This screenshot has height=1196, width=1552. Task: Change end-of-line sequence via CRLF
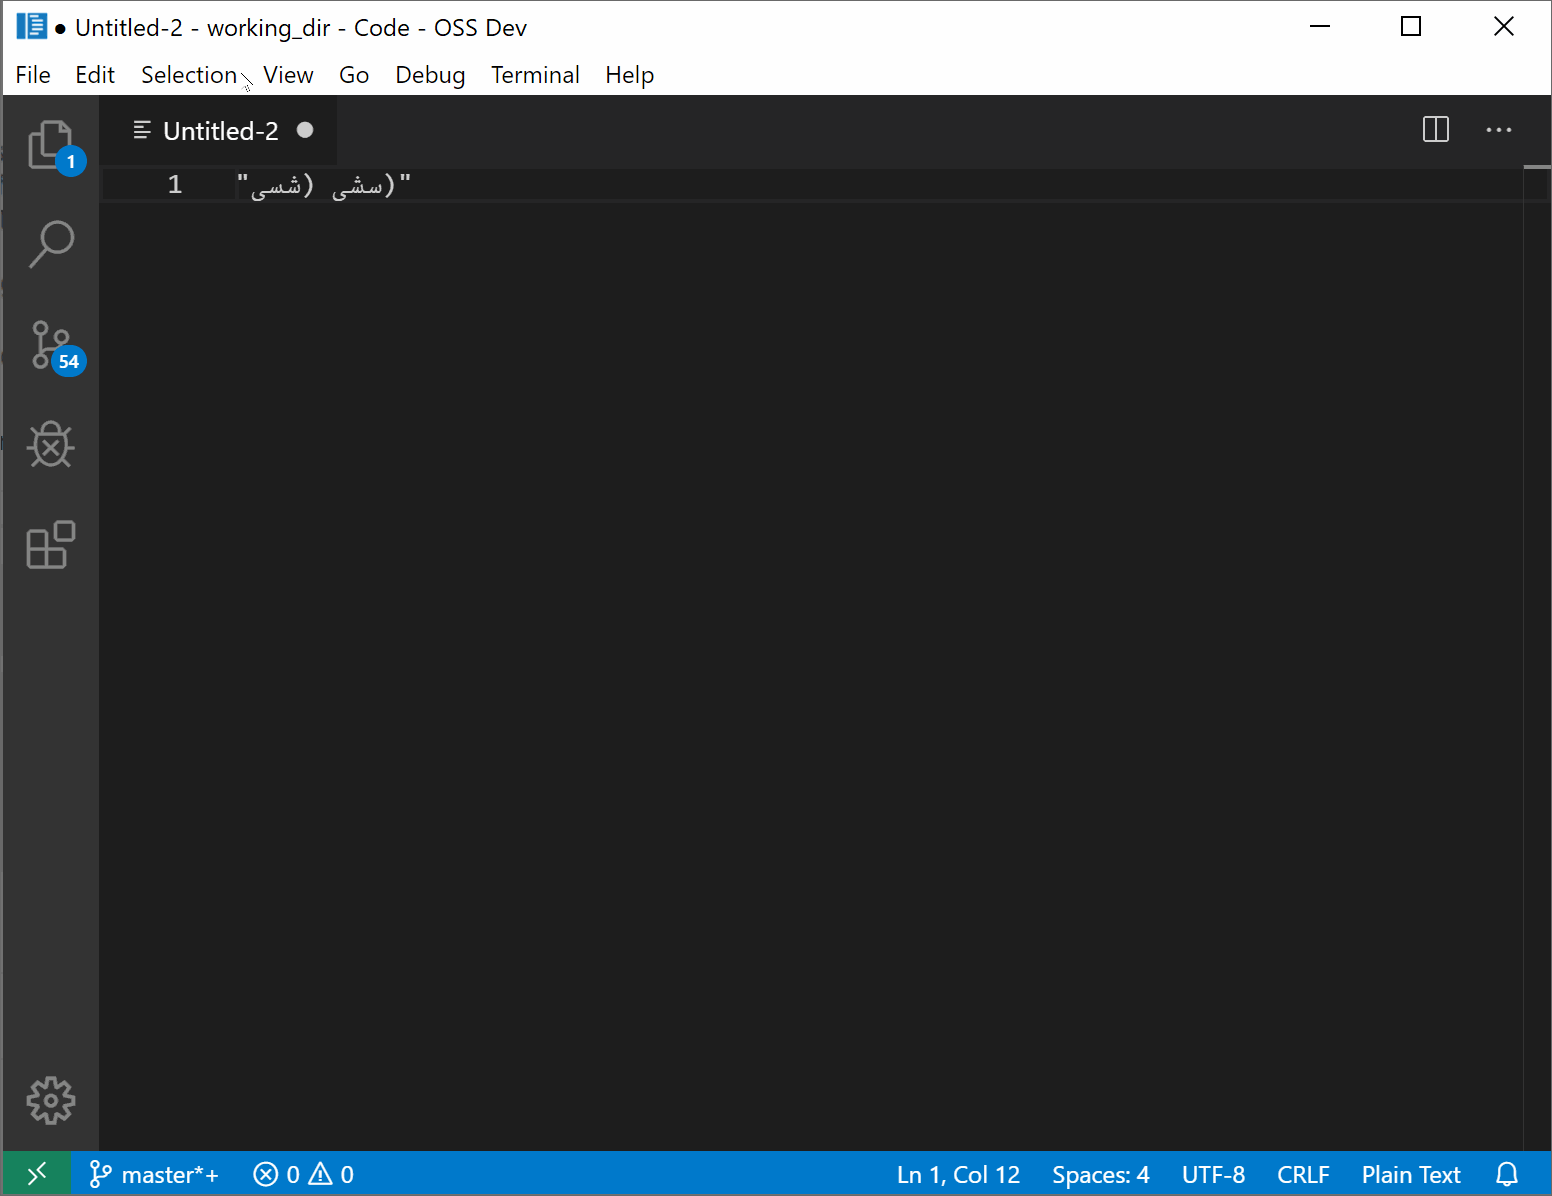[1303, 1174]
